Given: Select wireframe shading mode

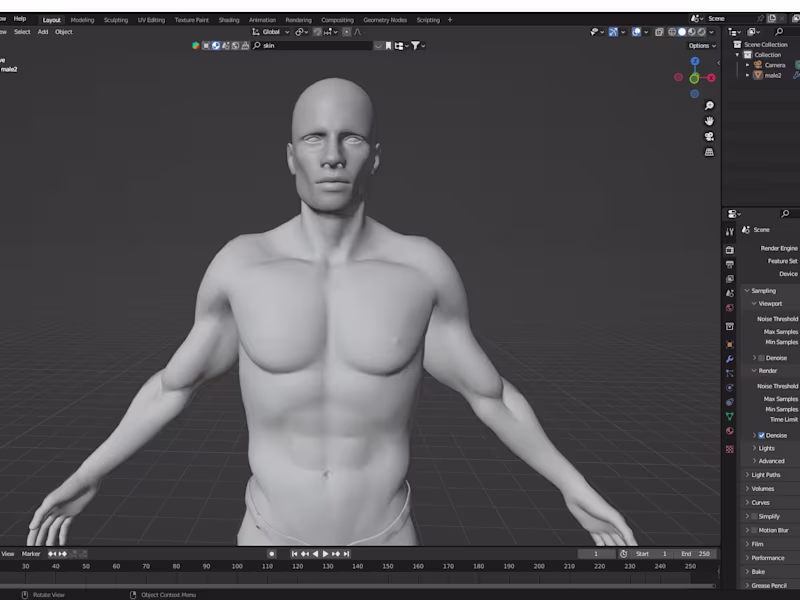Looking at the screenshot, I should (x=672, y=32).
